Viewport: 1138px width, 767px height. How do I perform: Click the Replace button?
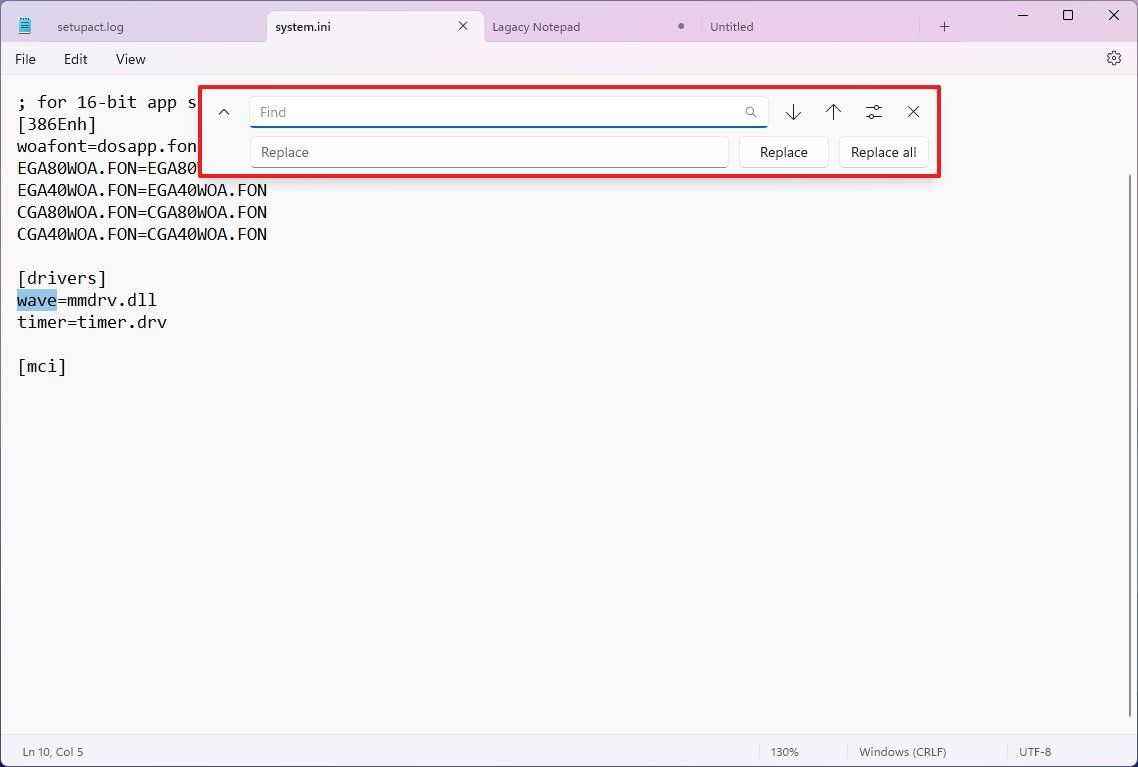click(783, 151)
